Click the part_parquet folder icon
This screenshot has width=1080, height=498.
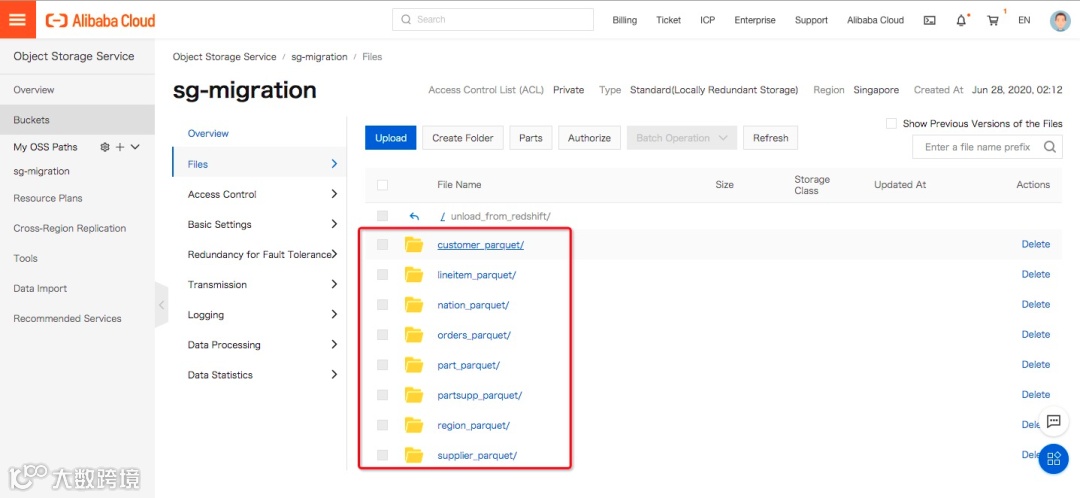tap(414, 364)
